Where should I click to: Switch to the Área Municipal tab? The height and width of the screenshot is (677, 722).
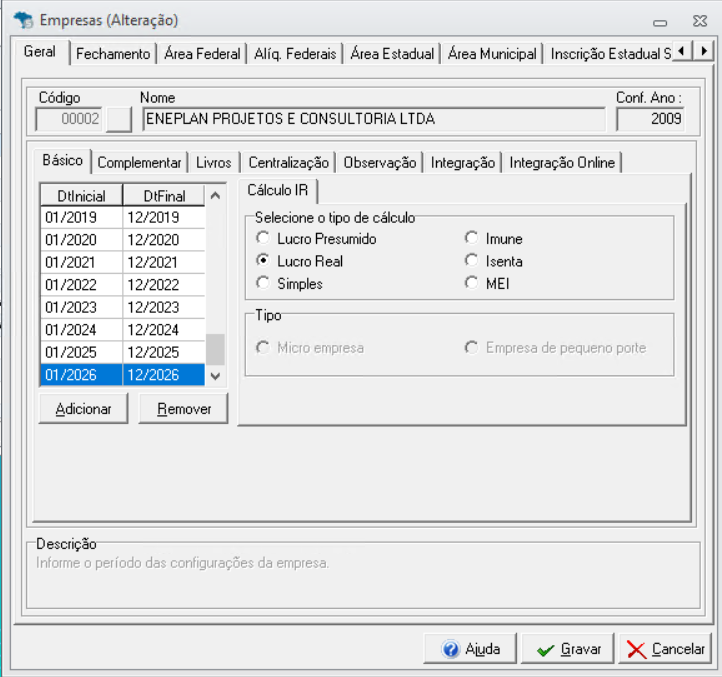pyautogui.click(x=492, y=54)
